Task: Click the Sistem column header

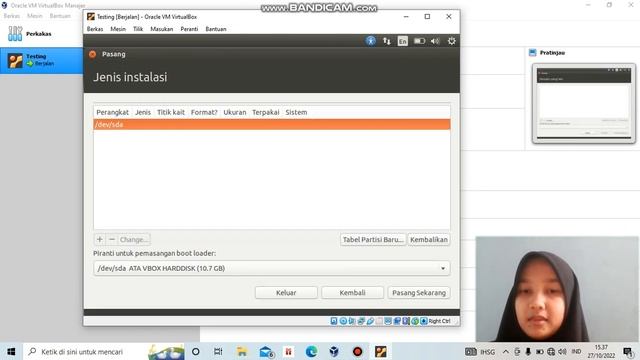Action: (x=296, y=112)
